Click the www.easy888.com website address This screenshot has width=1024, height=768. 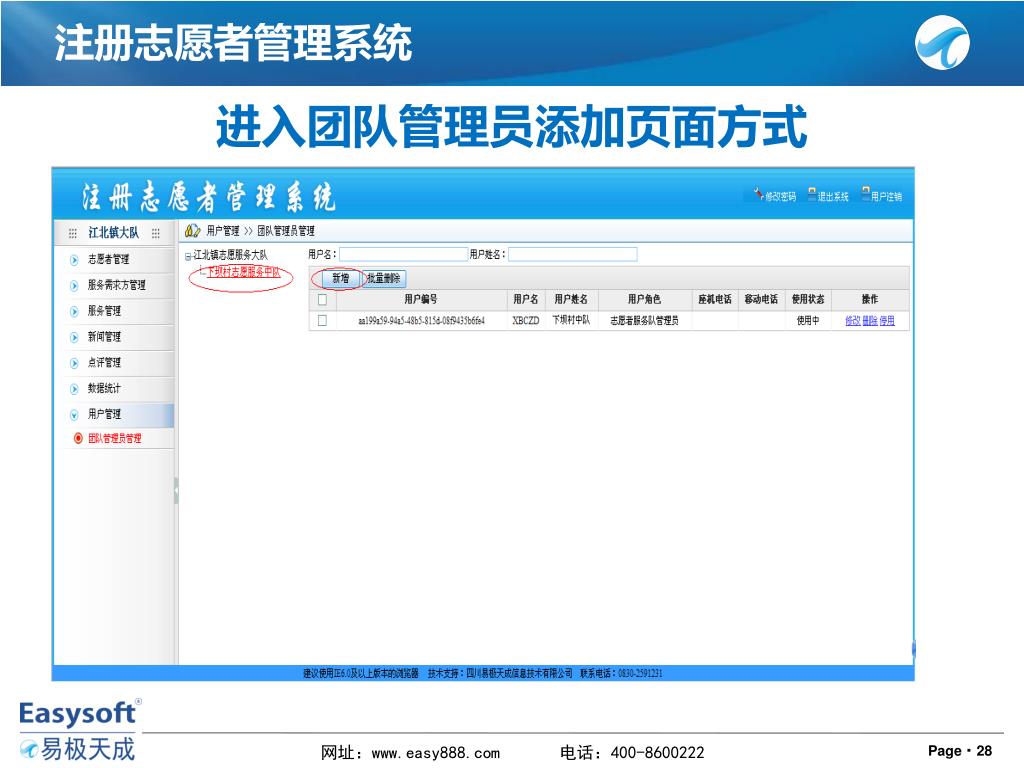(436, 753)
